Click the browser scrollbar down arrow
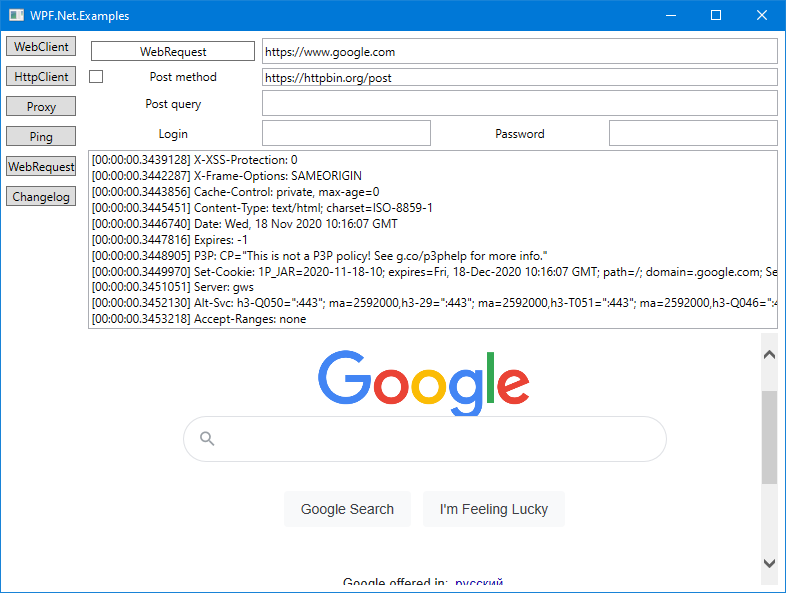This screenshot has height=593, width=786. tap(769, 563)
